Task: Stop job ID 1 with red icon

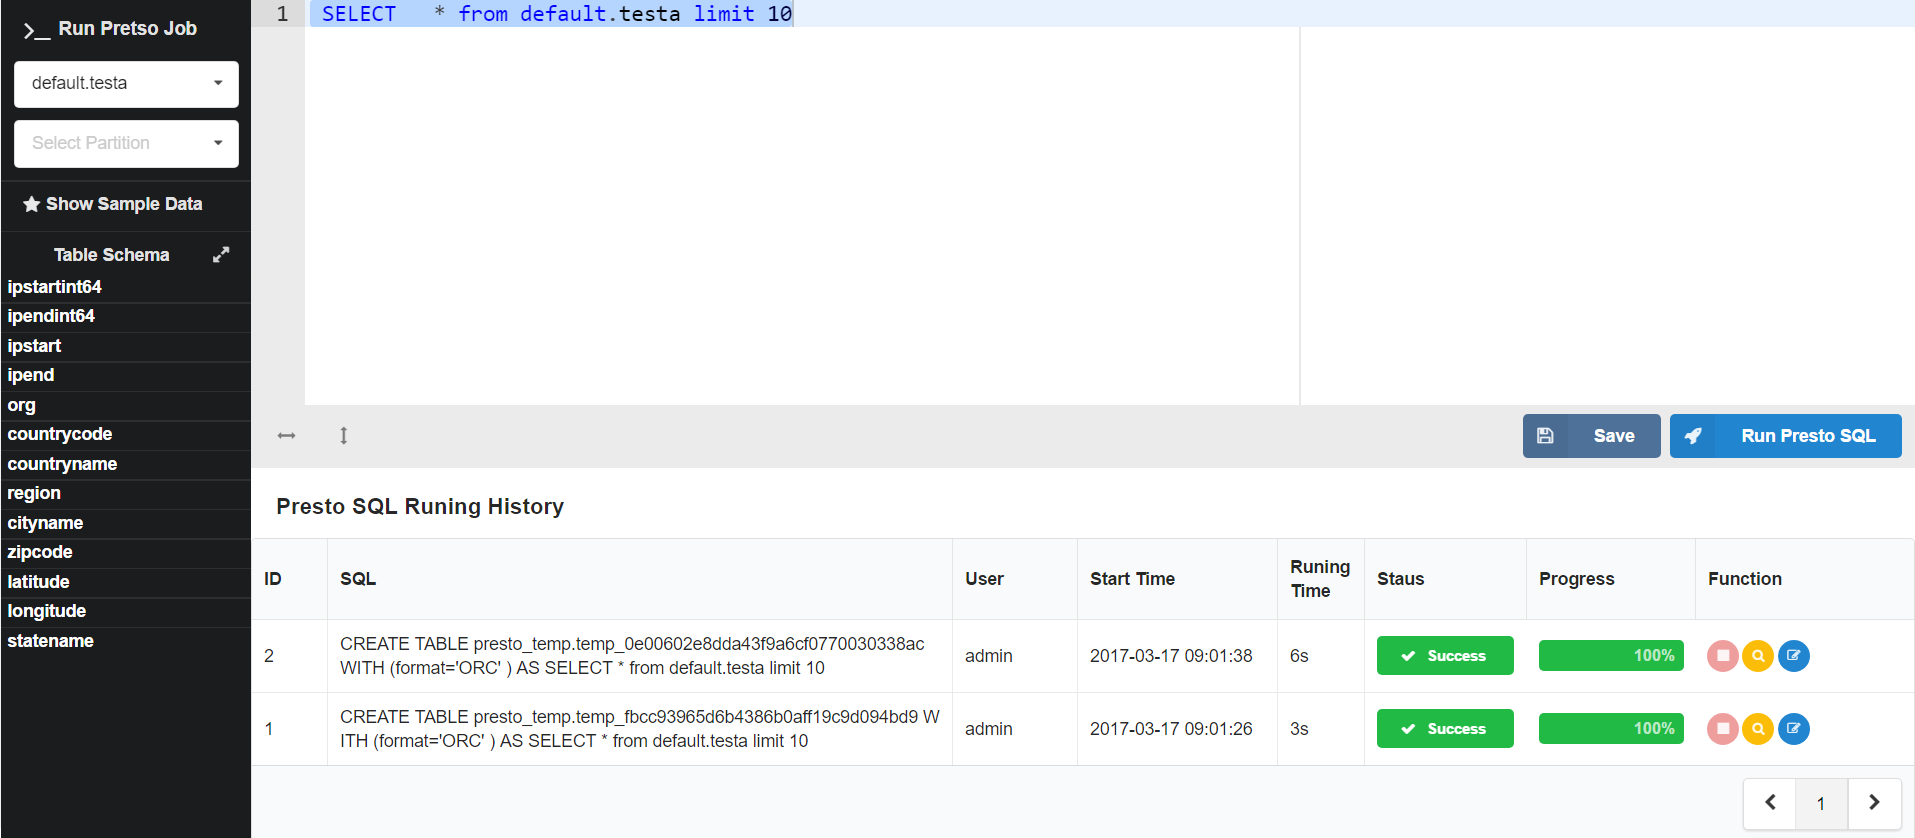Action: click(x=1723, y=729)
